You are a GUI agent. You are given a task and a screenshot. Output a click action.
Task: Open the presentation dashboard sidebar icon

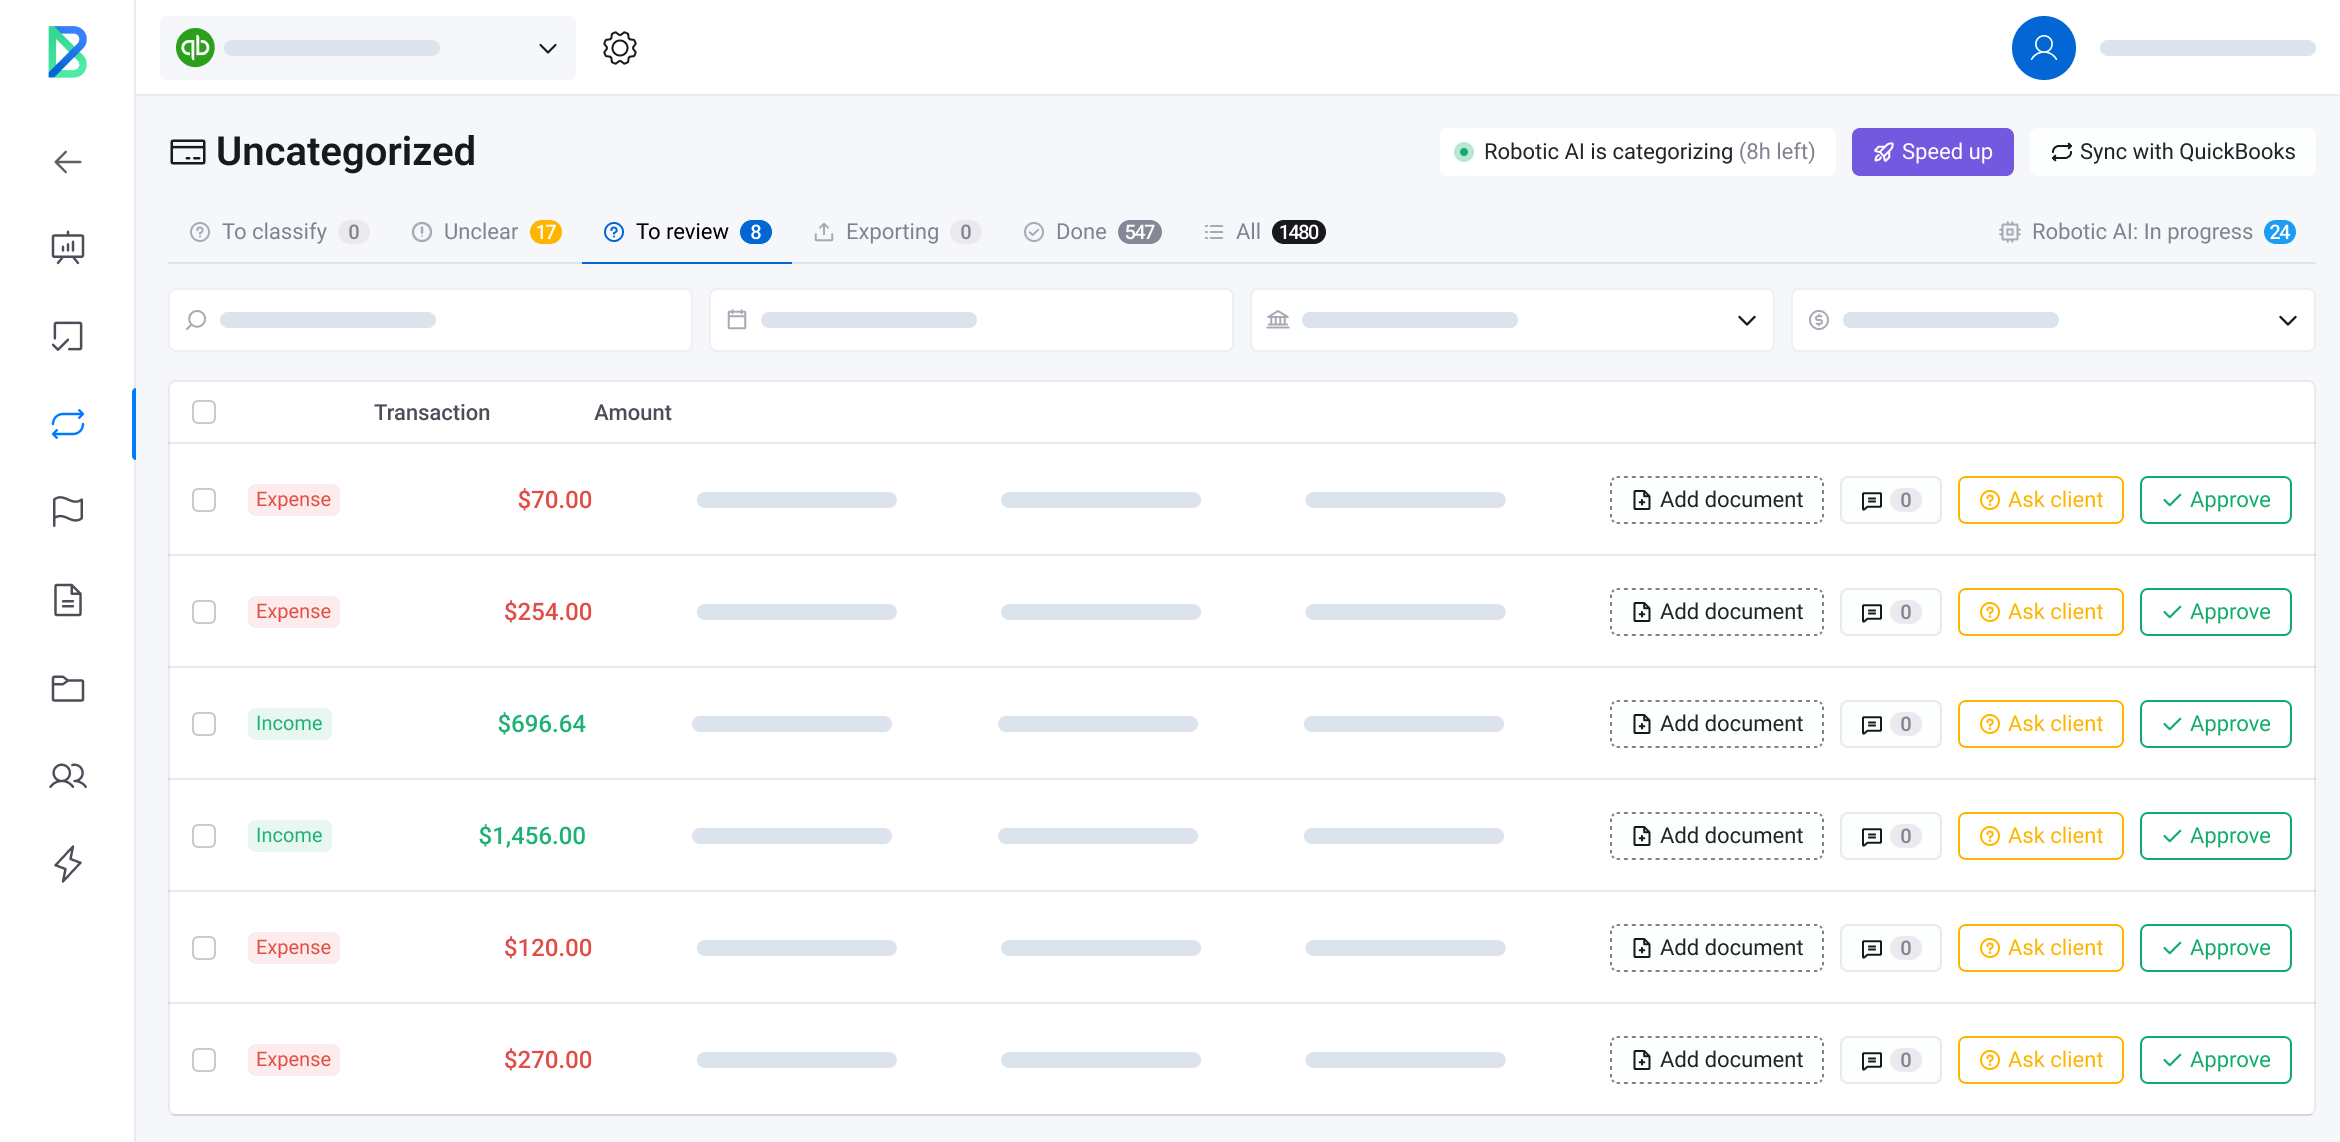pos(67,247)
